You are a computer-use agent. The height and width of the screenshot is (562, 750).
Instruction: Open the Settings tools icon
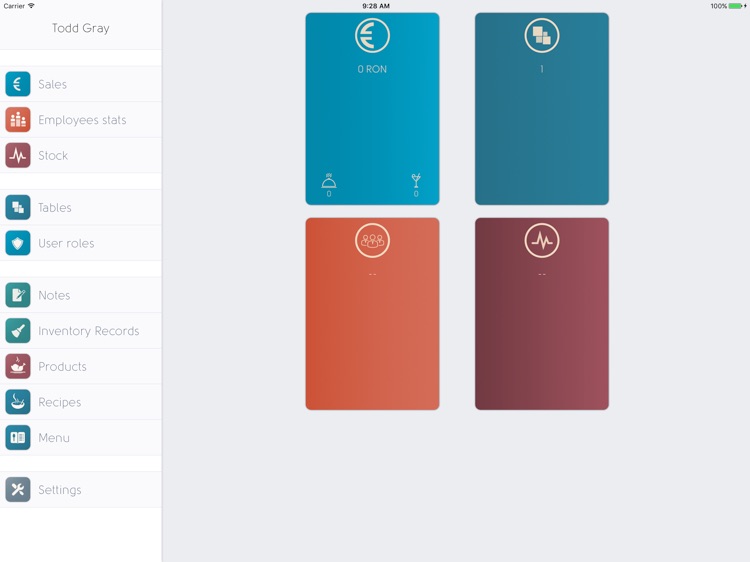(x=18, y=490)
